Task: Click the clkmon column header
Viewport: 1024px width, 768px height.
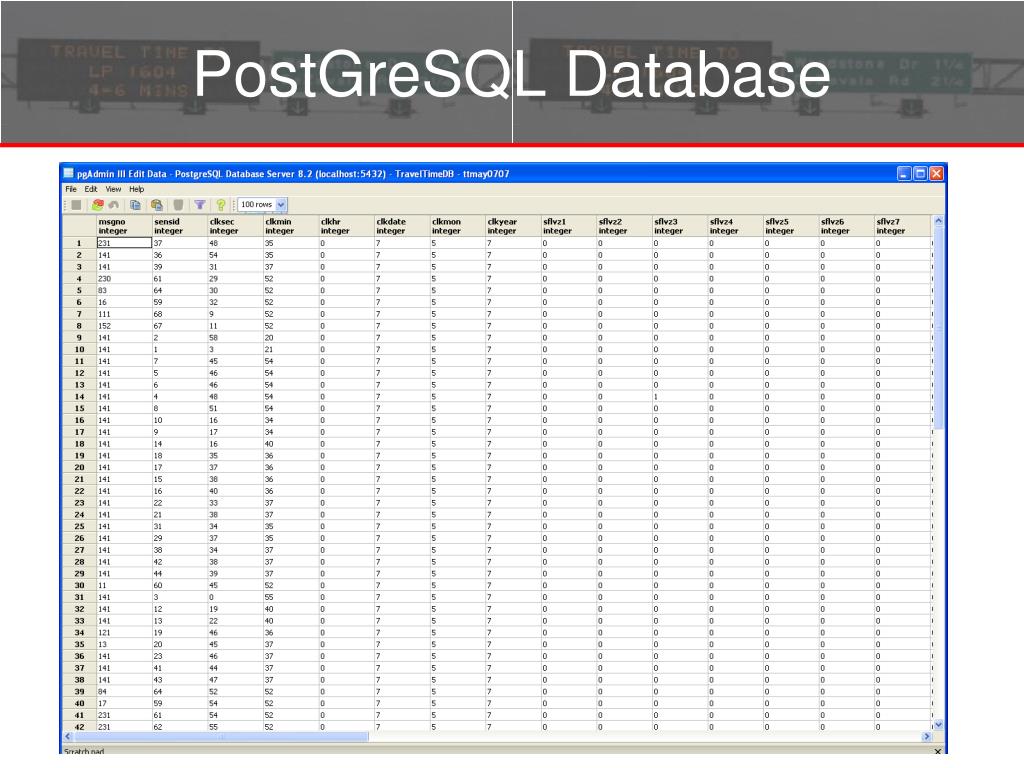Action: coord(457,226)
